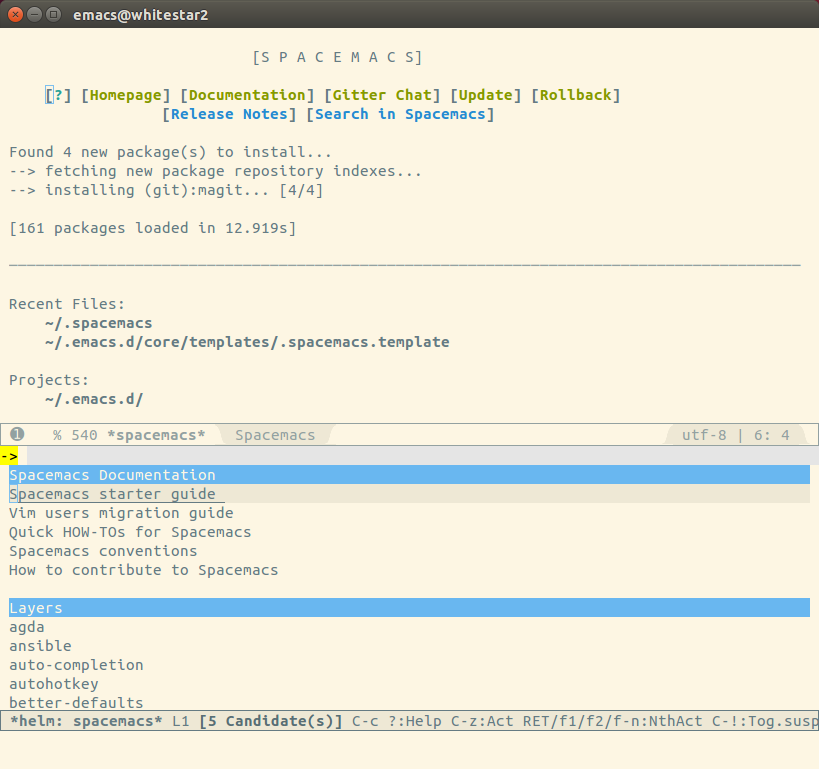The image size is (819, 769).
Task: Maximize the emacs window
Action: (x=53, y=15)
